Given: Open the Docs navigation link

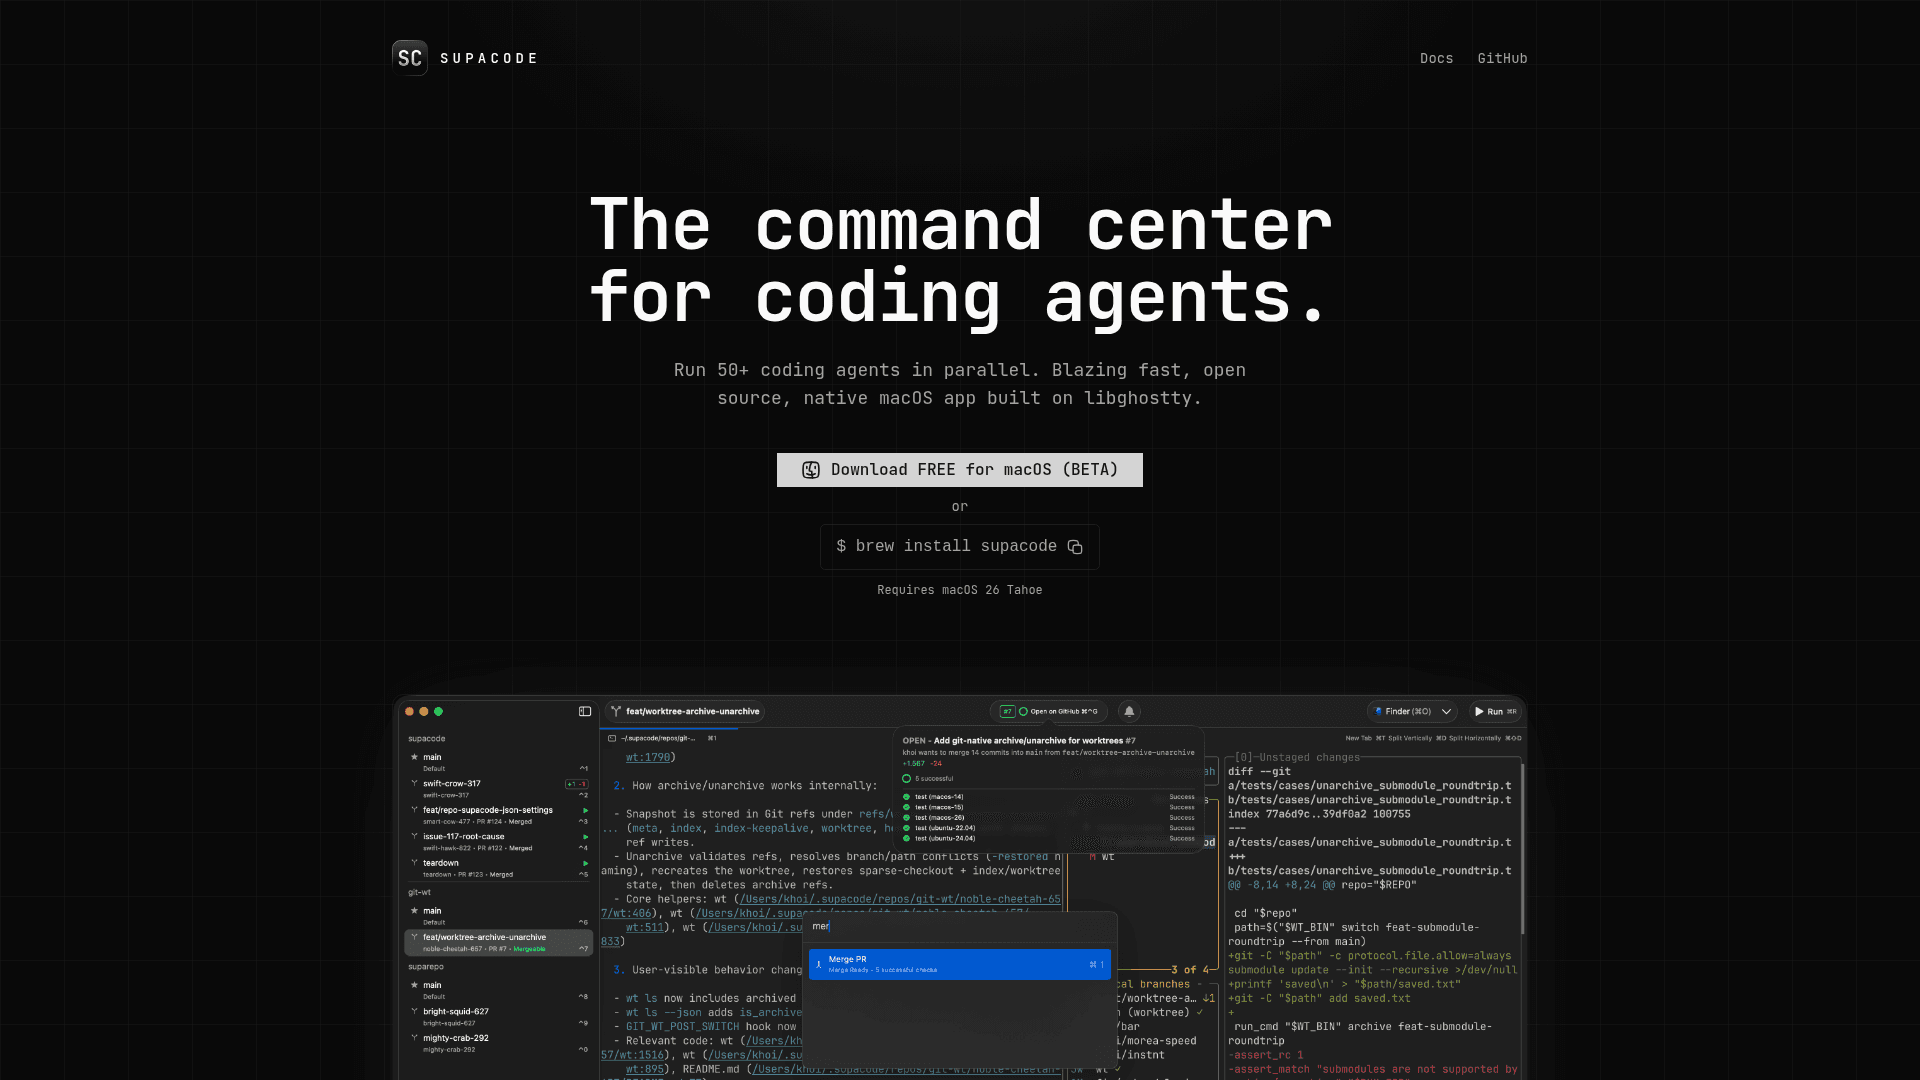Looking at the screenshot, I should click(1436, 58).
